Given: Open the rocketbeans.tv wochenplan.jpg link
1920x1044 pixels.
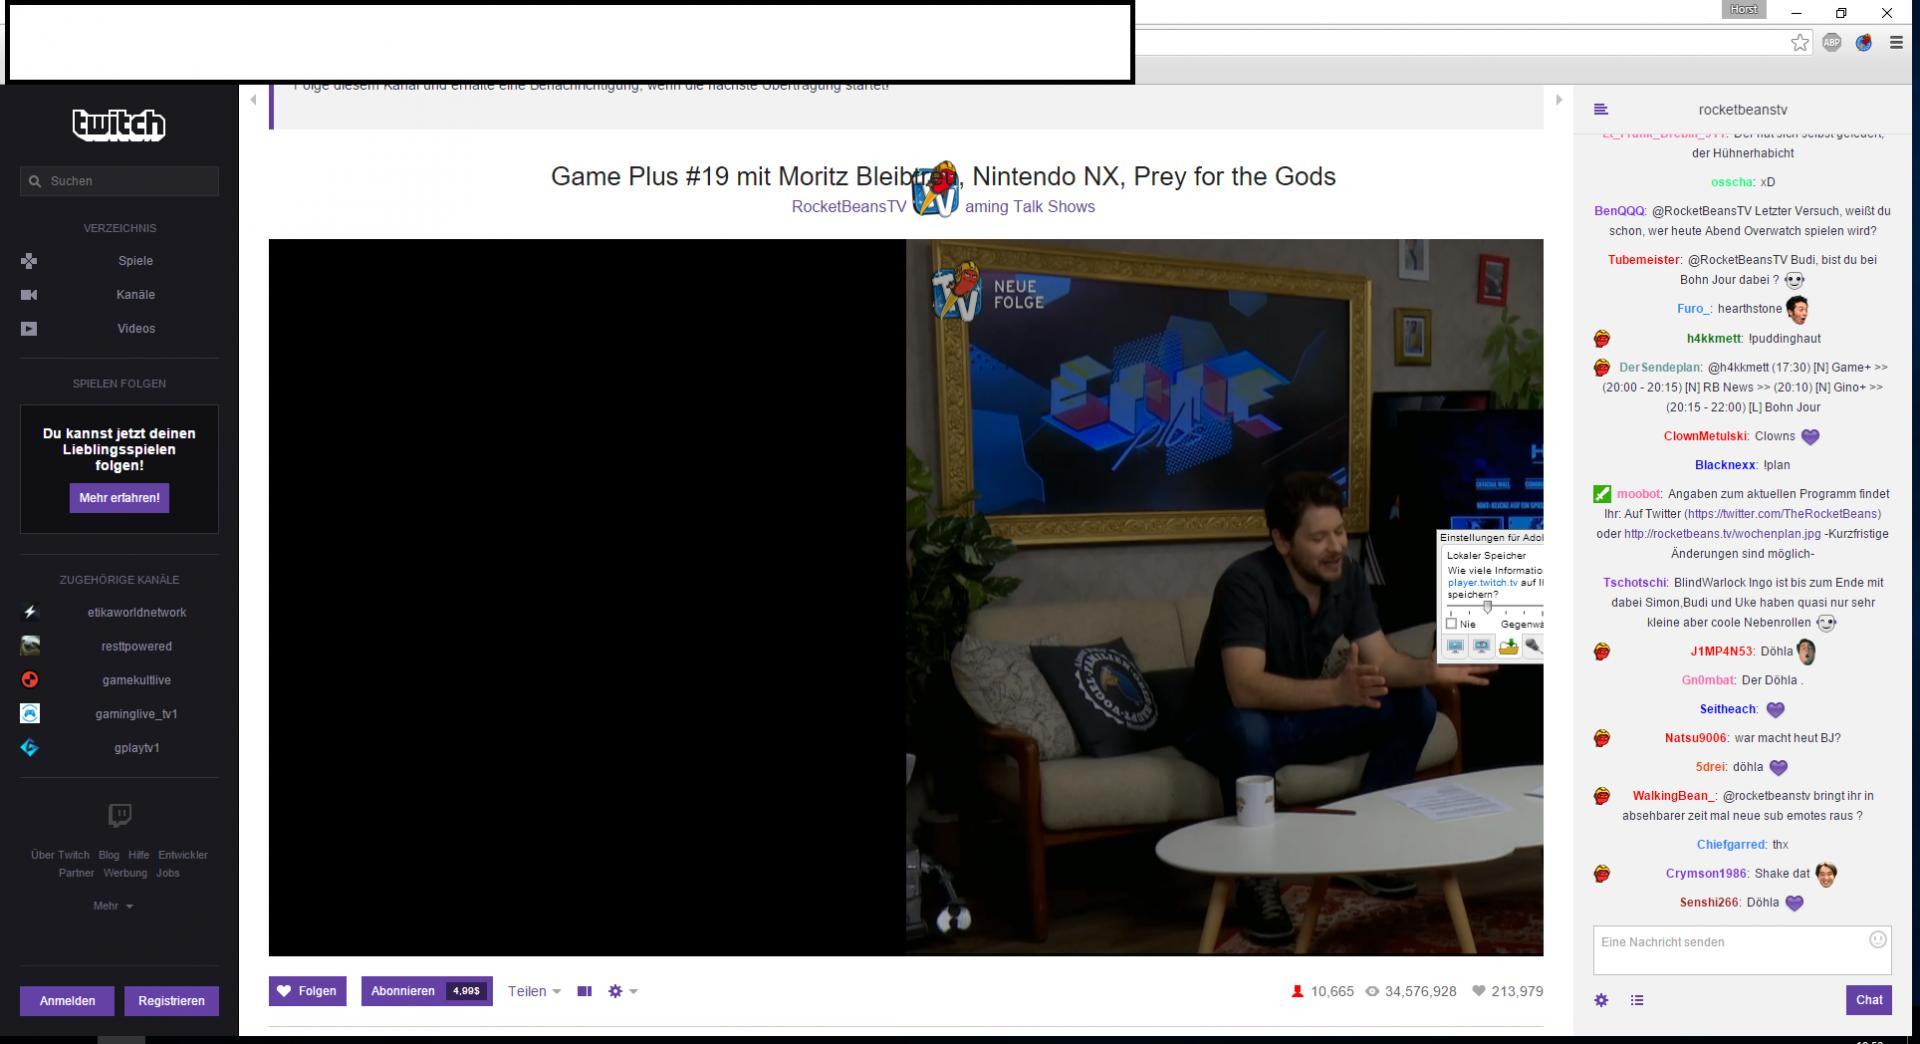Looking at the screenshot, I should [1722, 534].
